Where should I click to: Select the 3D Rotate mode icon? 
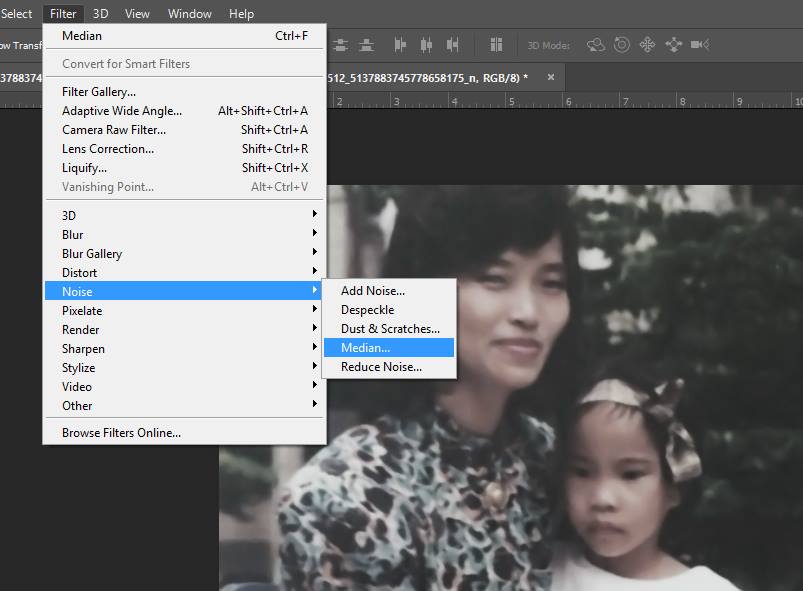point(596,45)
